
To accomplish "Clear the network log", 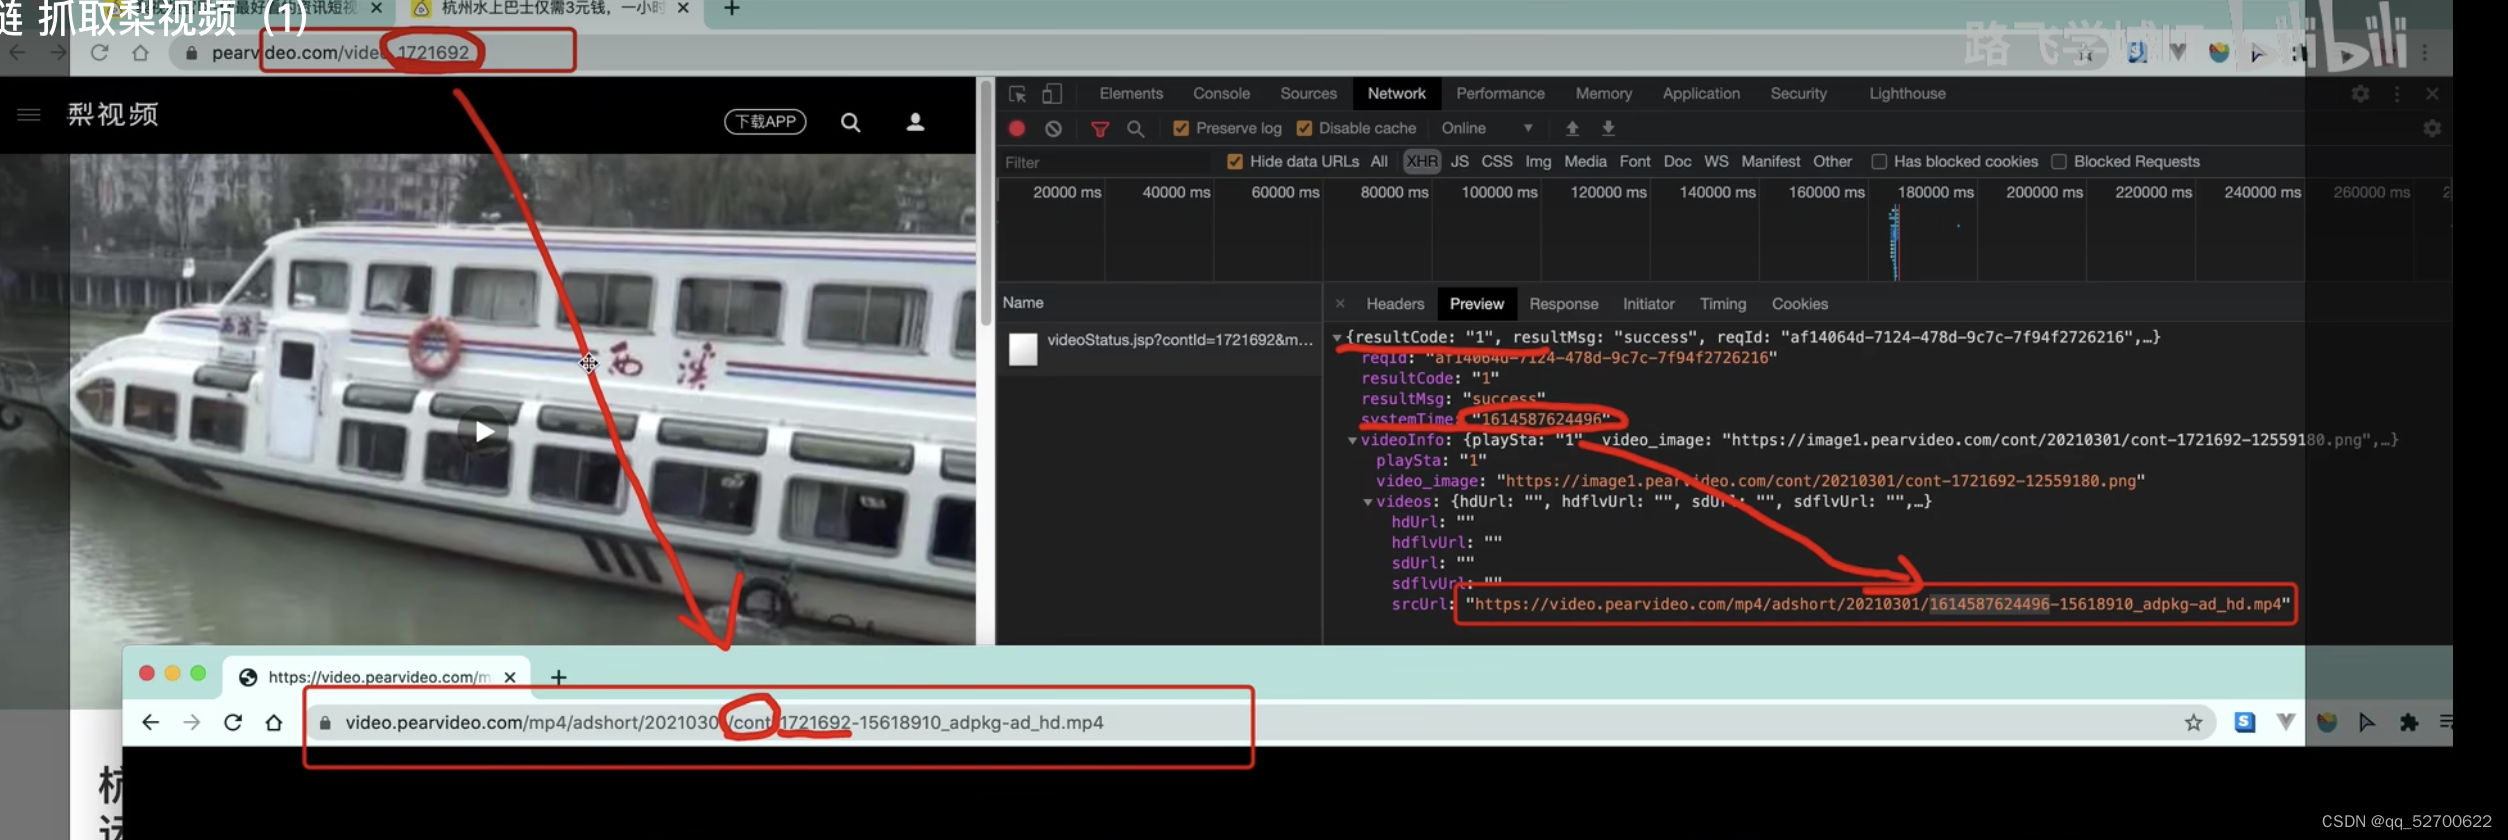I will [1053, 128].
